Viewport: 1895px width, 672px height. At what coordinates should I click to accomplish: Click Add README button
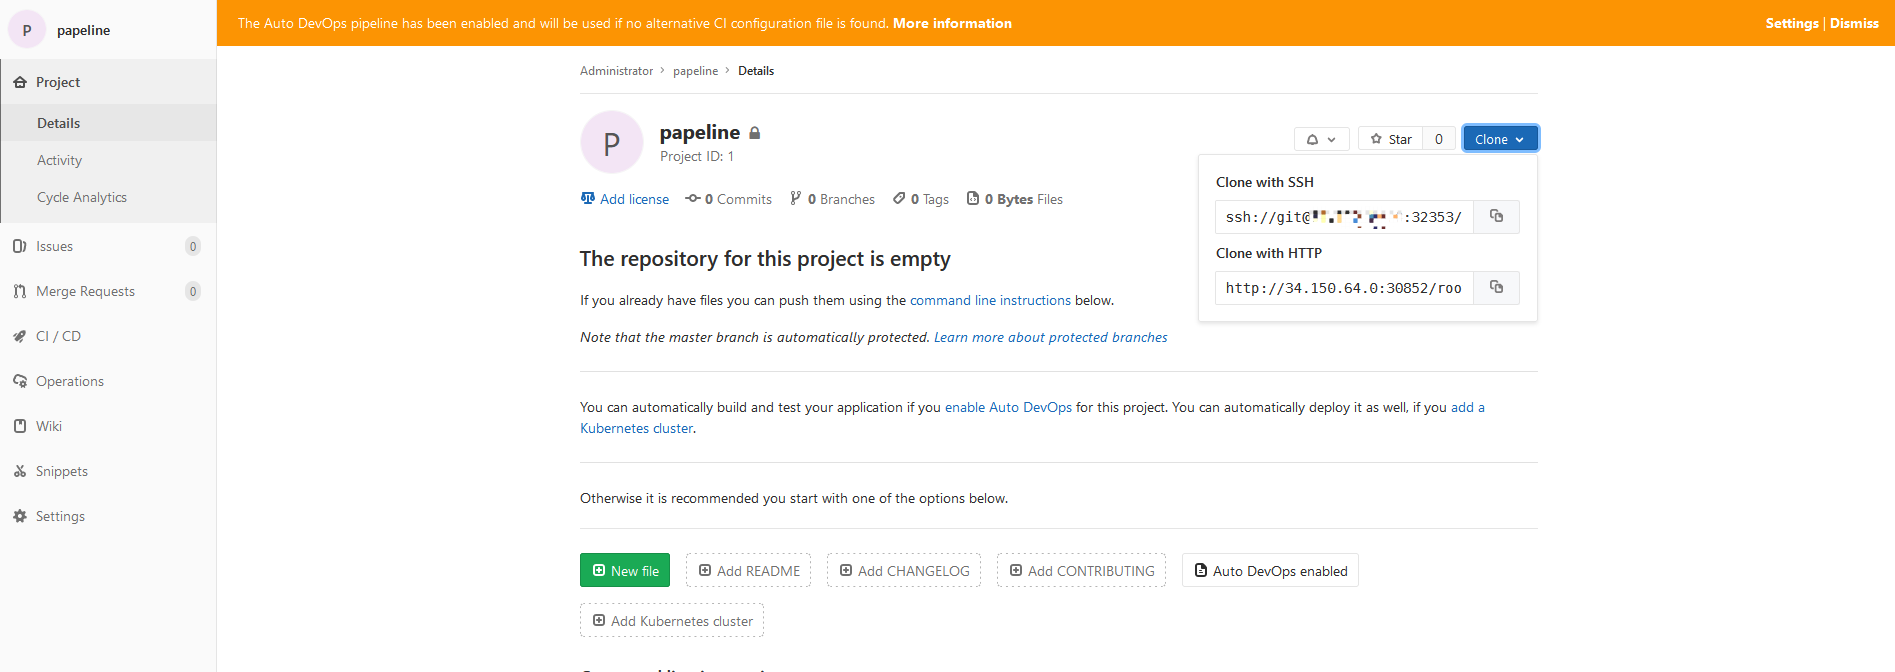click(x=748, y=570)
